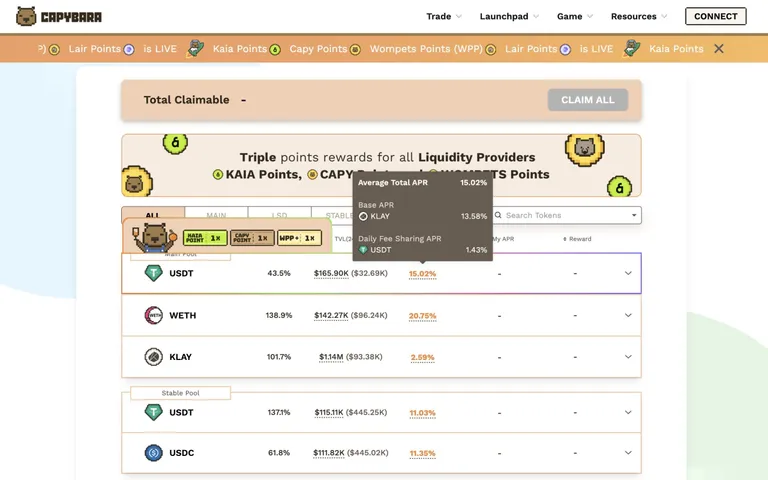
Task: Click the Search Tokens field
Action: click(567, 215)
